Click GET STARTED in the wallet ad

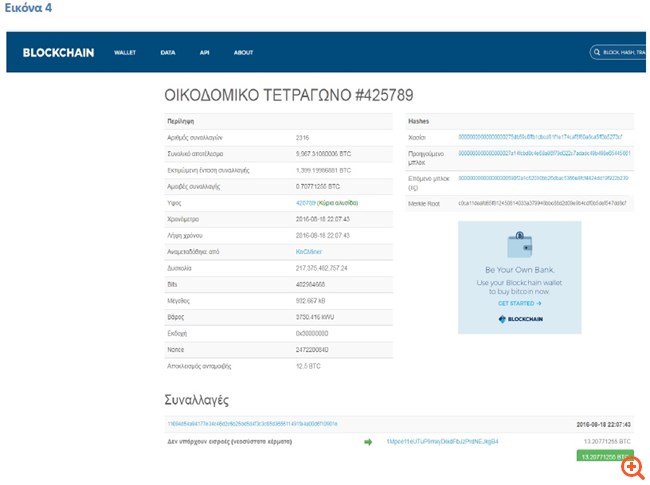519,303
